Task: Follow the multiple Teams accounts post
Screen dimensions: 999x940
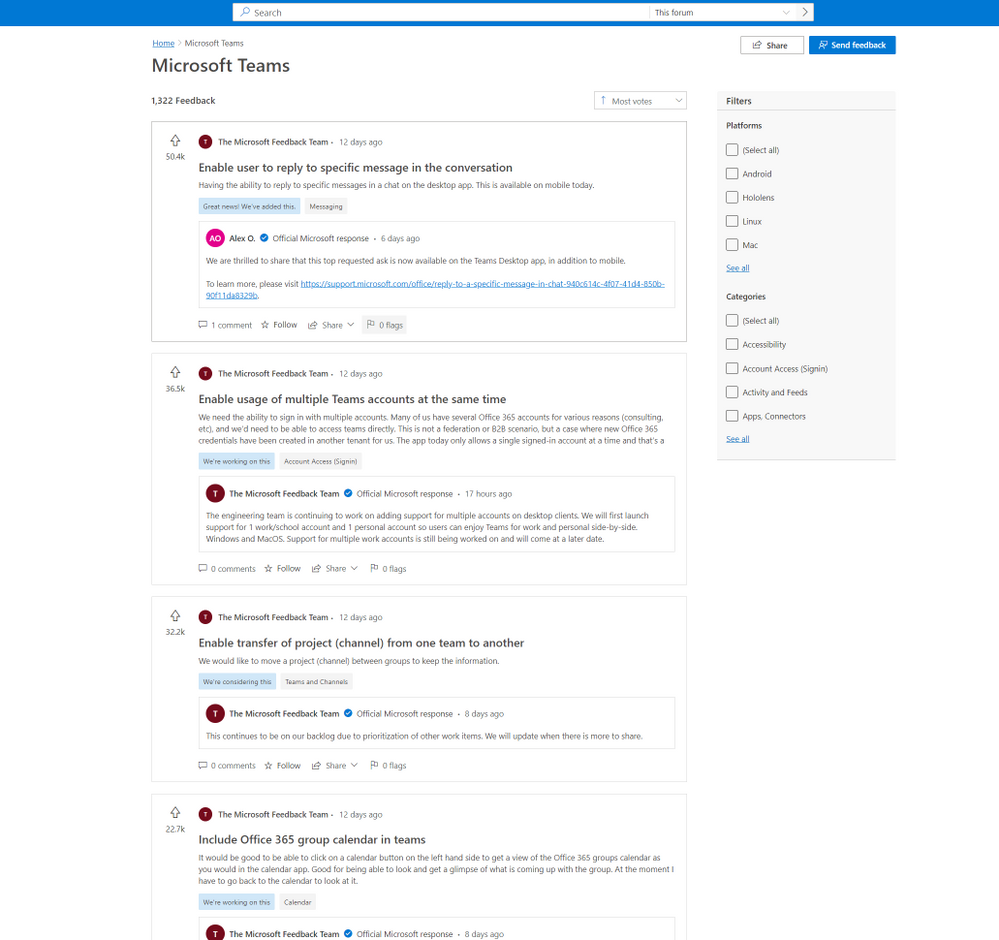Action: [x=282, y=568]
